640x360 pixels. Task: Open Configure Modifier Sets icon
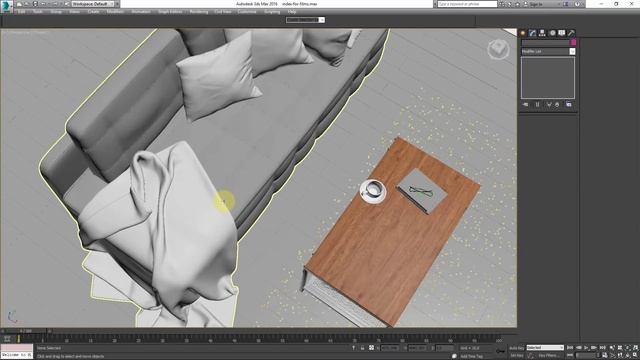click(x=569, y=104)
